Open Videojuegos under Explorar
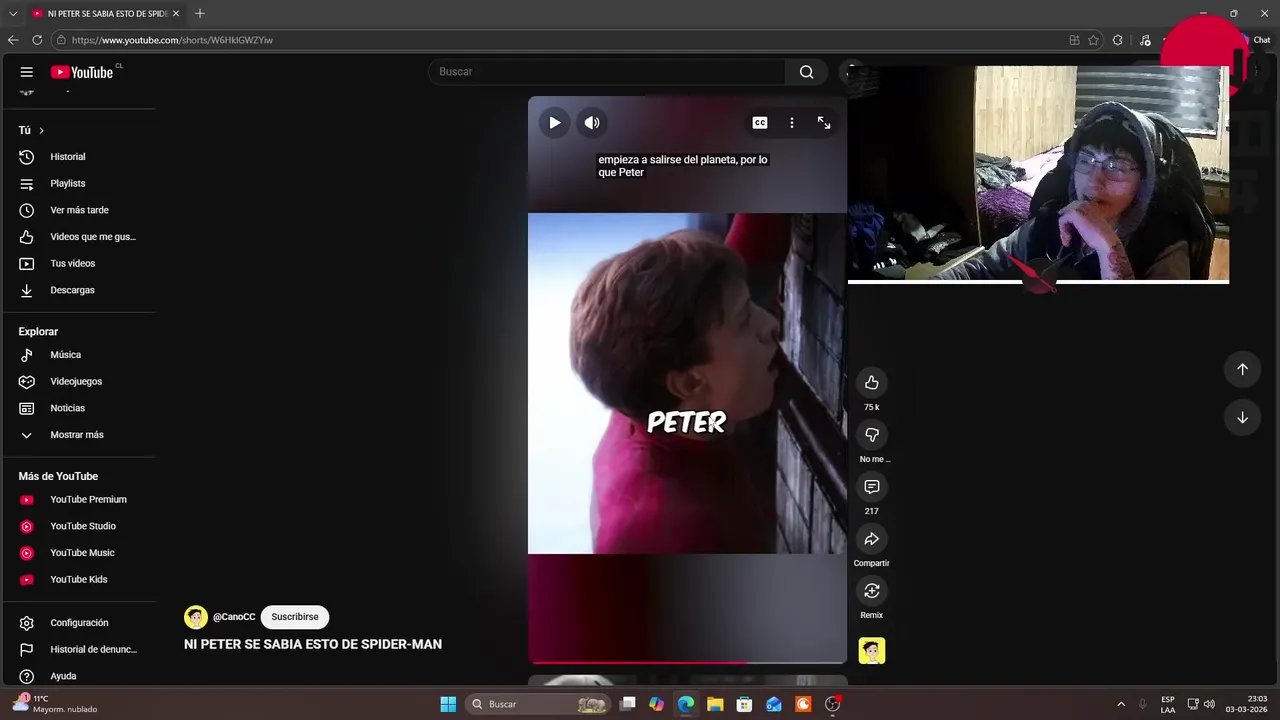The width and height of the screenshot is (1280, 720). (80, 382)
